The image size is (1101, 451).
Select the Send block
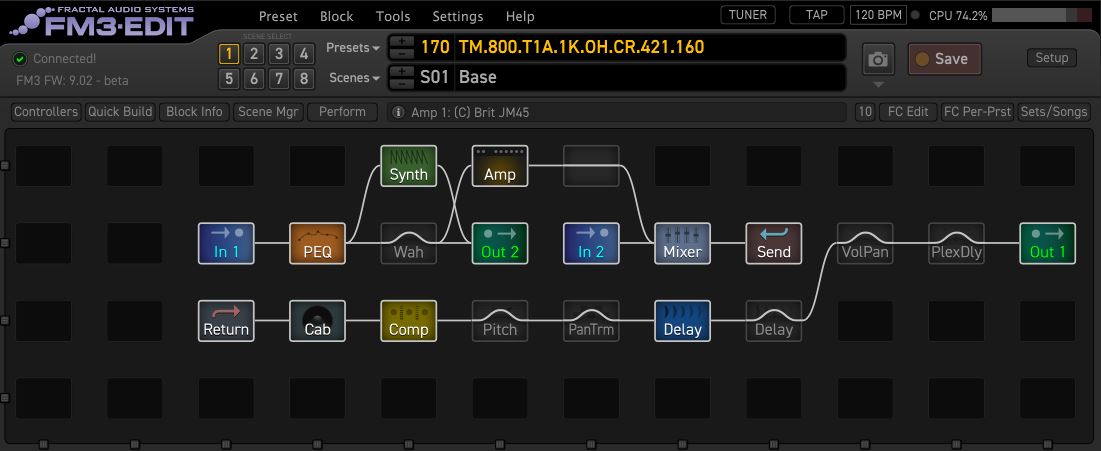[774, 243]
